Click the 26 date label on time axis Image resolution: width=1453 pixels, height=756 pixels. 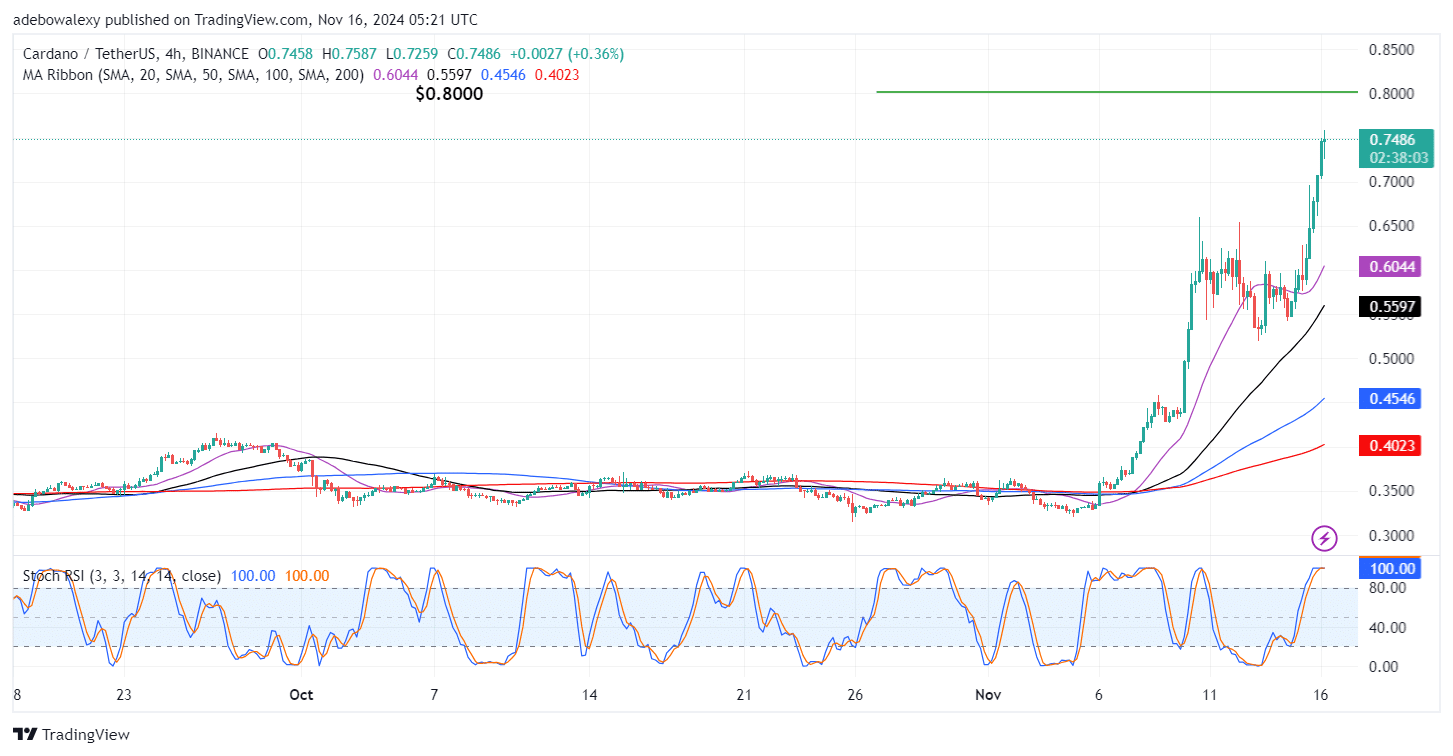click(x=854, y=695)
